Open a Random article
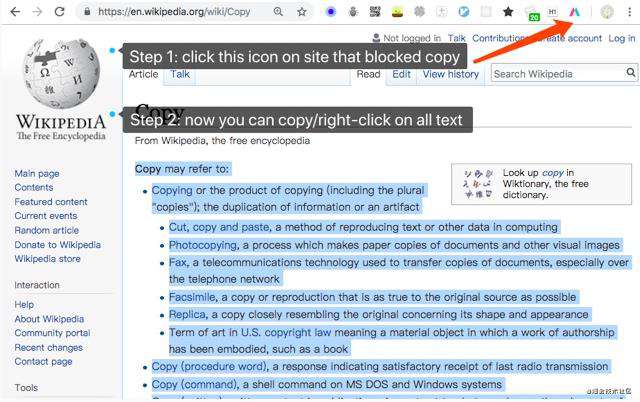The image size is (640, 402). [47, 230]
